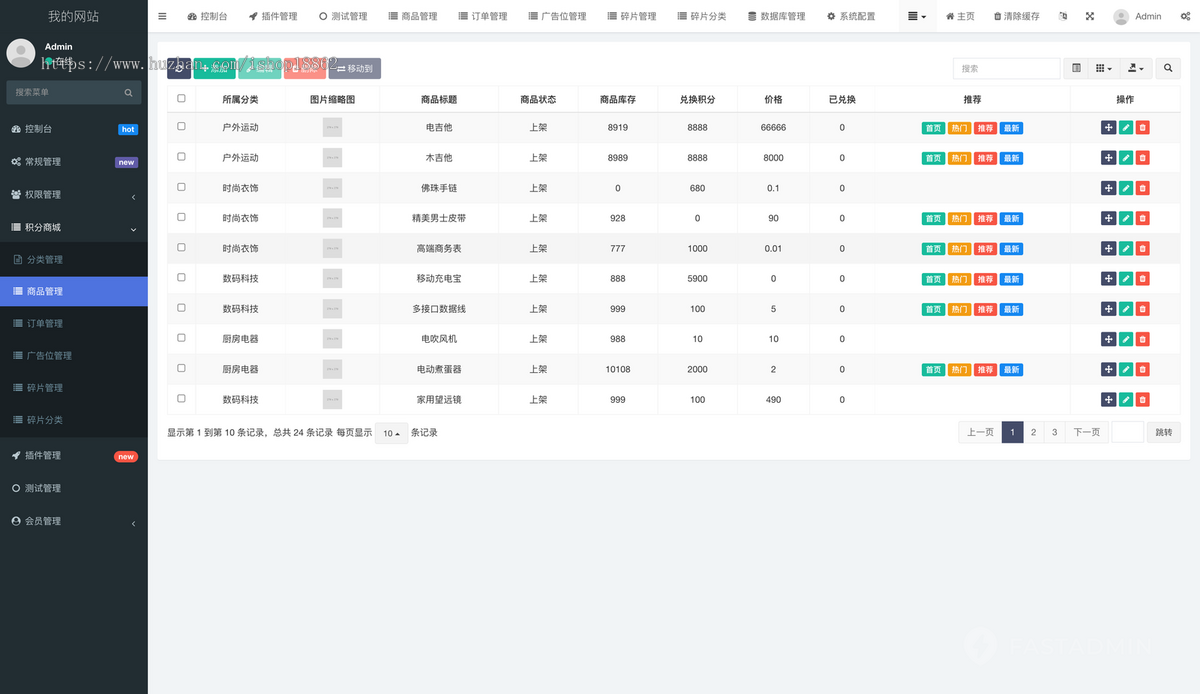Screen dimensions: 1200x694
Task: Click the 清除缓存 link in the top bar
Action: [x=1016, y=17]
